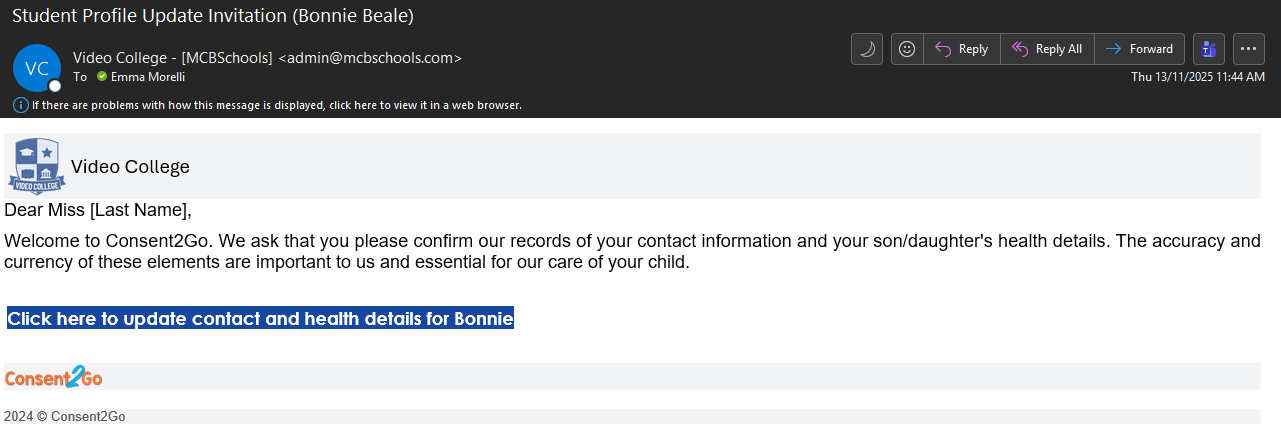Toggle dark mode with the moon icon
This screenshot has height=434, width=1281.
867,49
